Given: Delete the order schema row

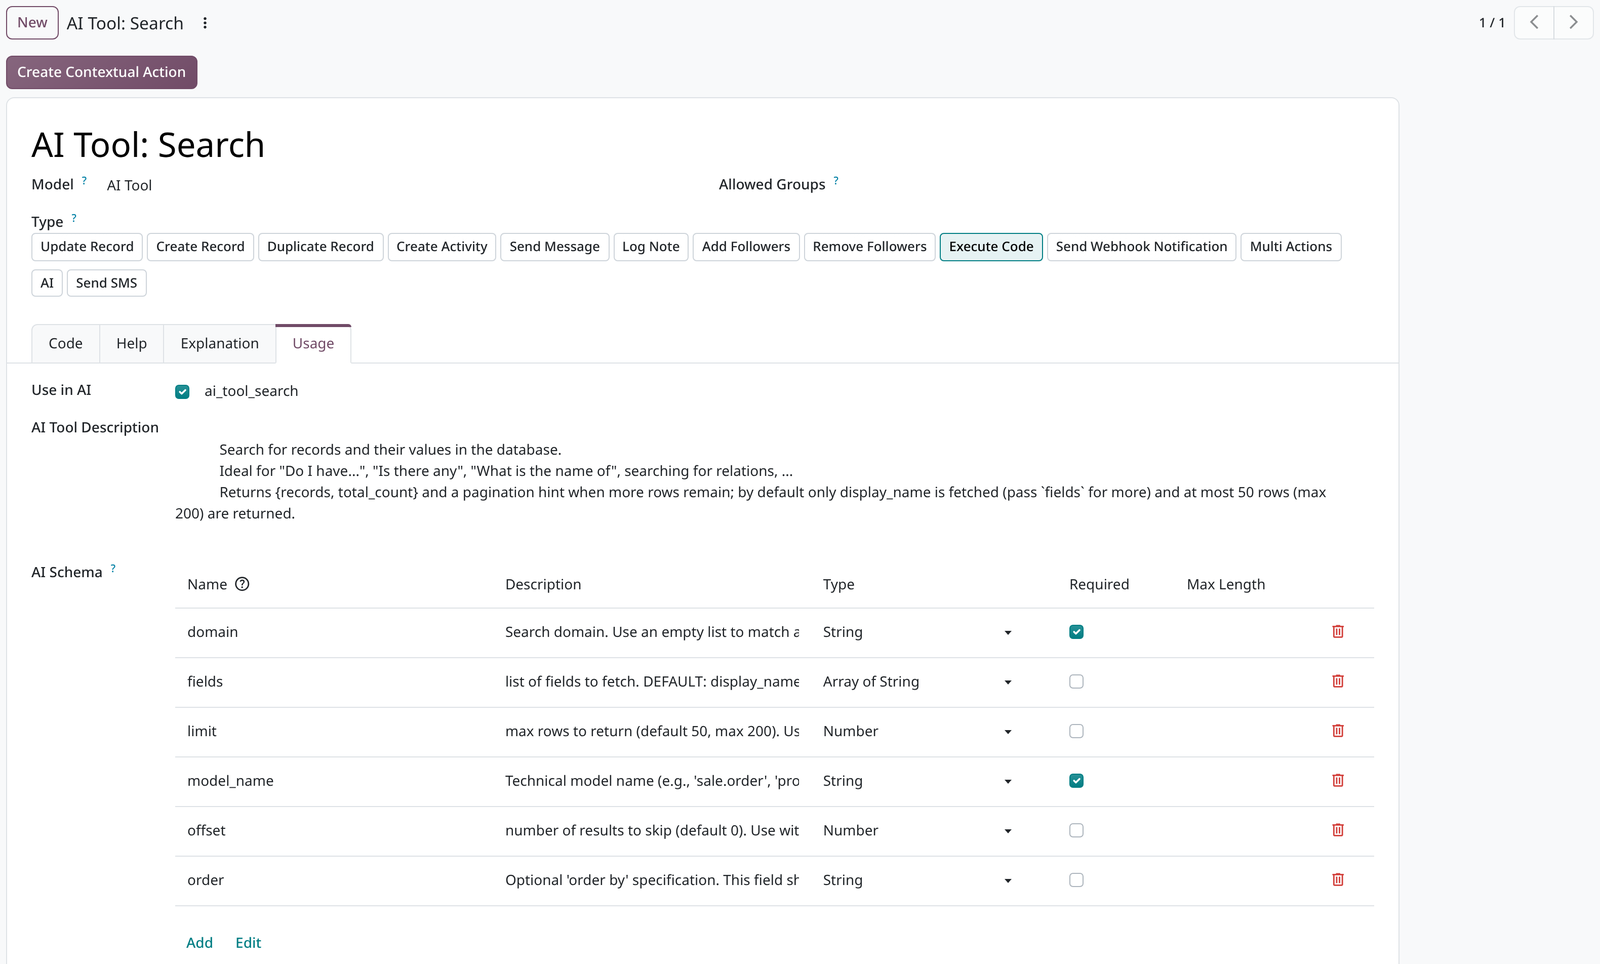Looking at the screenshot, I should click(1338, 880).
